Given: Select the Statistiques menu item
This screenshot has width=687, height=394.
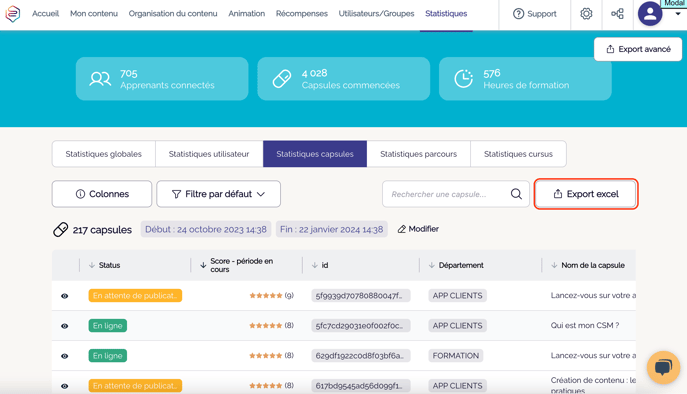Looking at the screenshot, I should (x=446, y=14).
